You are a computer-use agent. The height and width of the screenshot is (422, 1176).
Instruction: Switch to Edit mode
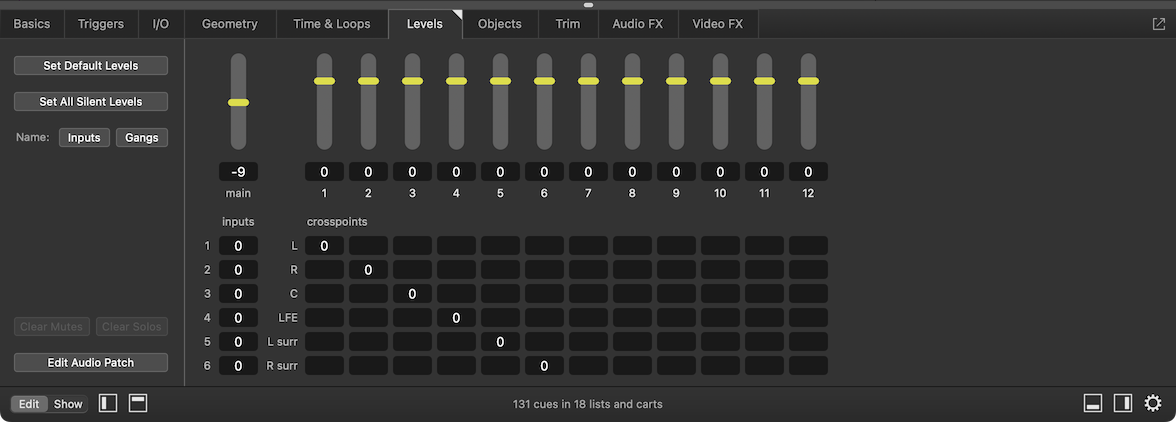29,404
